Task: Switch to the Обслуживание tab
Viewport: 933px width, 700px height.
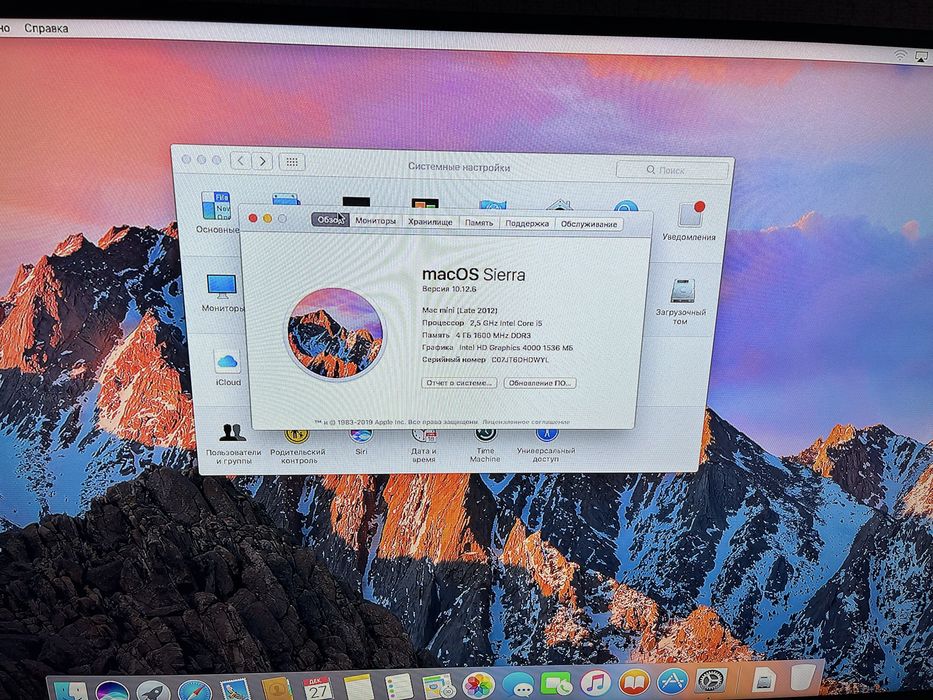Action: click(589, 224)
